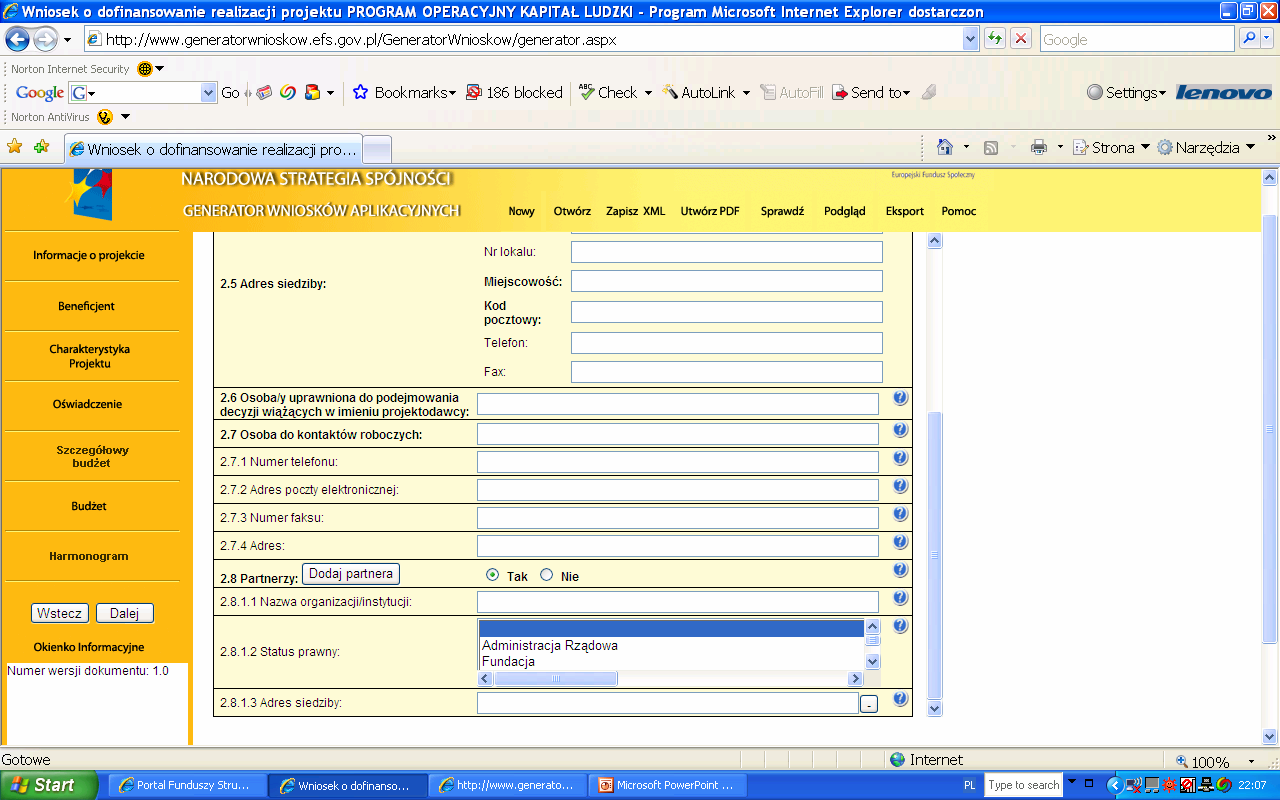Screen dimensions: 1280x800
Task: Click Otwórz in the generator menu
Action: coord(572,211)
